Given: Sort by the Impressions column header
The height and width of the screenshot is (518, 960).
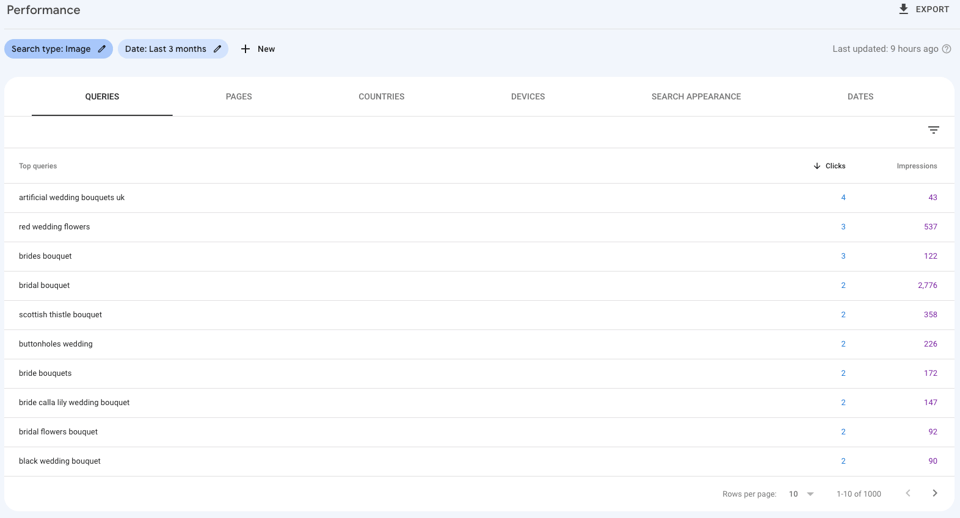Looking at the screenshot, I should [917, 166].
